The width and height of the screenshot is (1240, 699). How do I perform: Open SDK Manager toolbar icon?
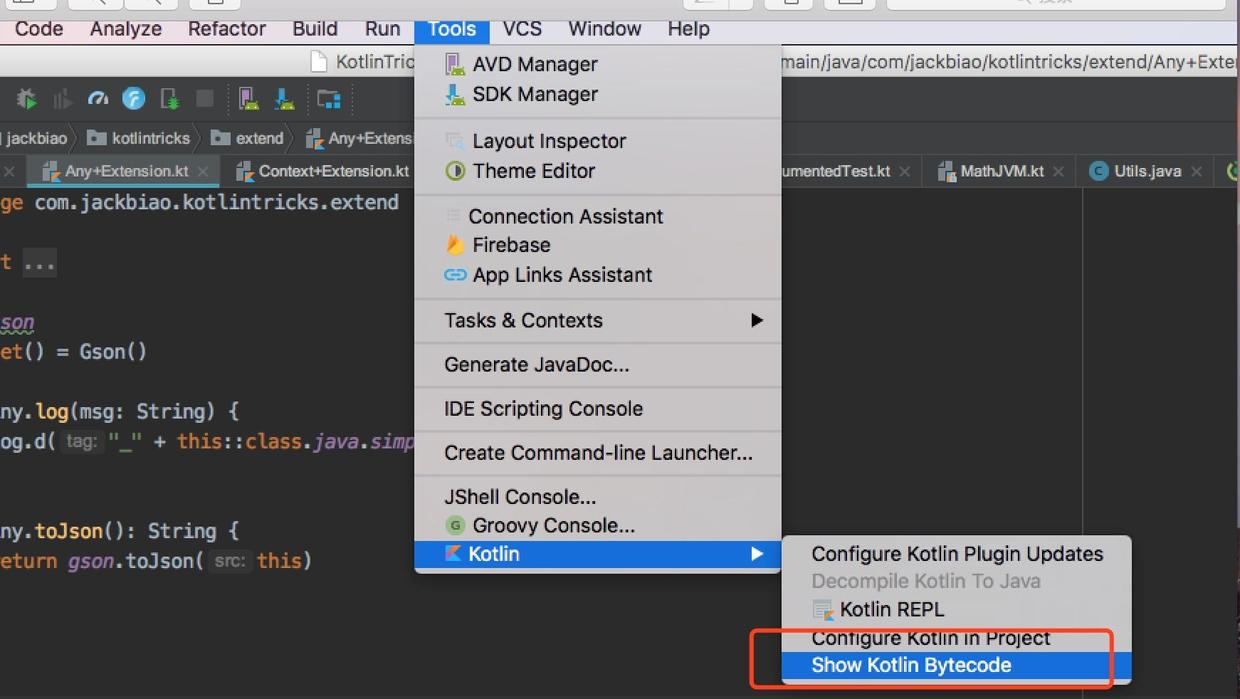coord(285,99)
